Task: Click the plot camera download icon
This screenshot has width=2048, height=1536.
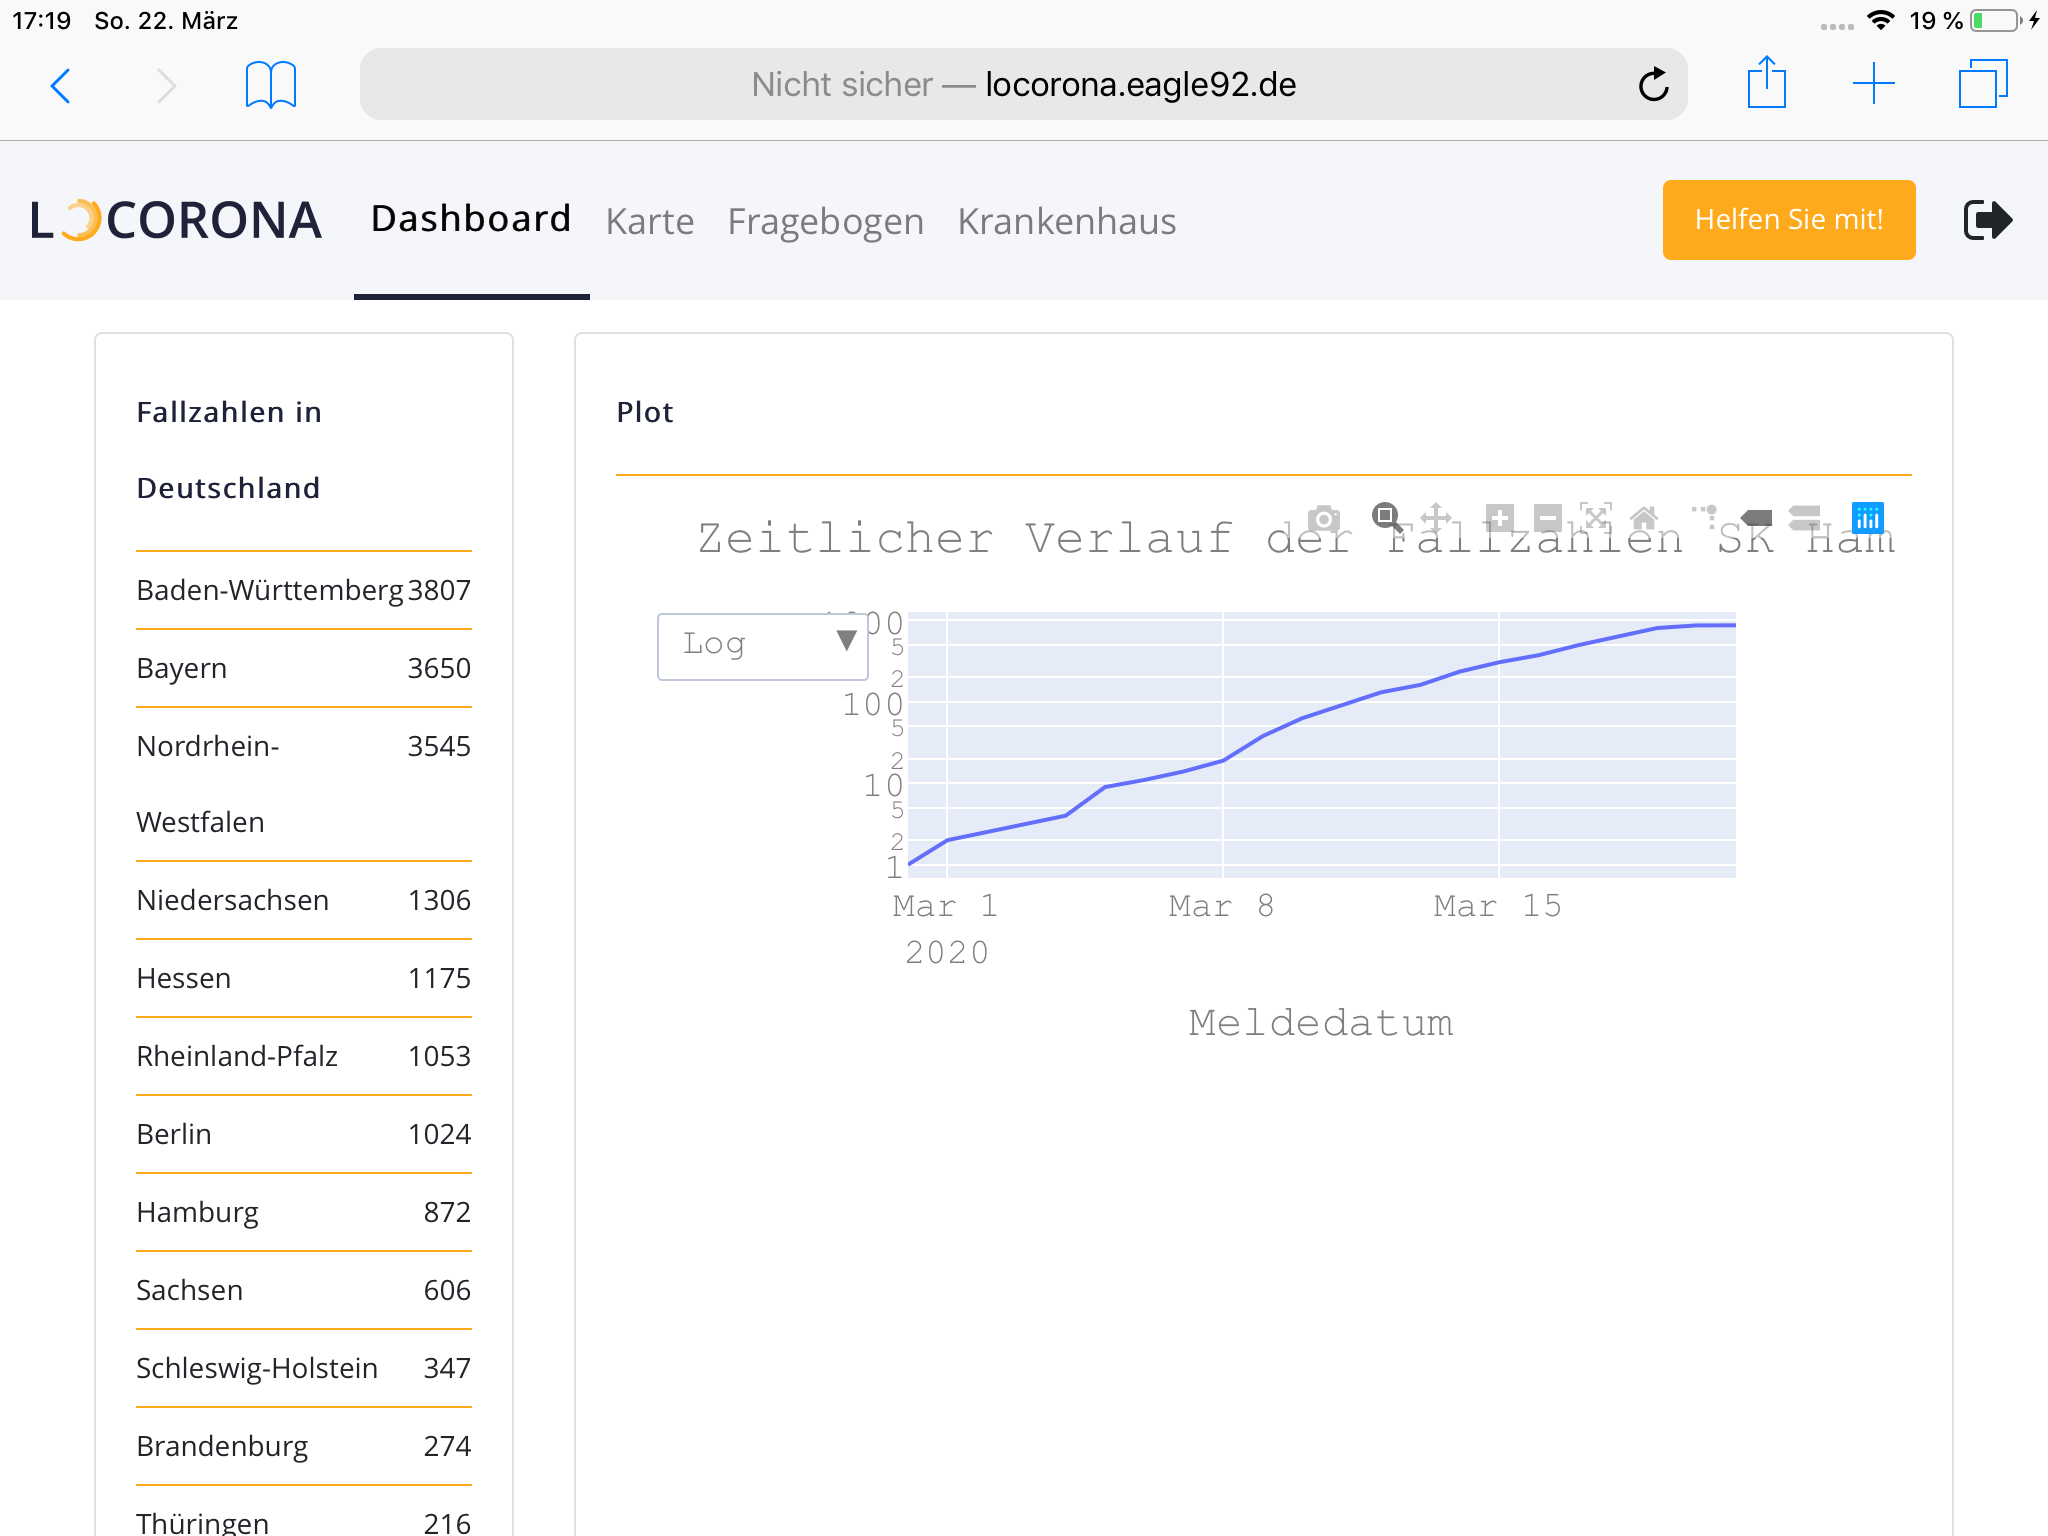Action: point(1324,519)
